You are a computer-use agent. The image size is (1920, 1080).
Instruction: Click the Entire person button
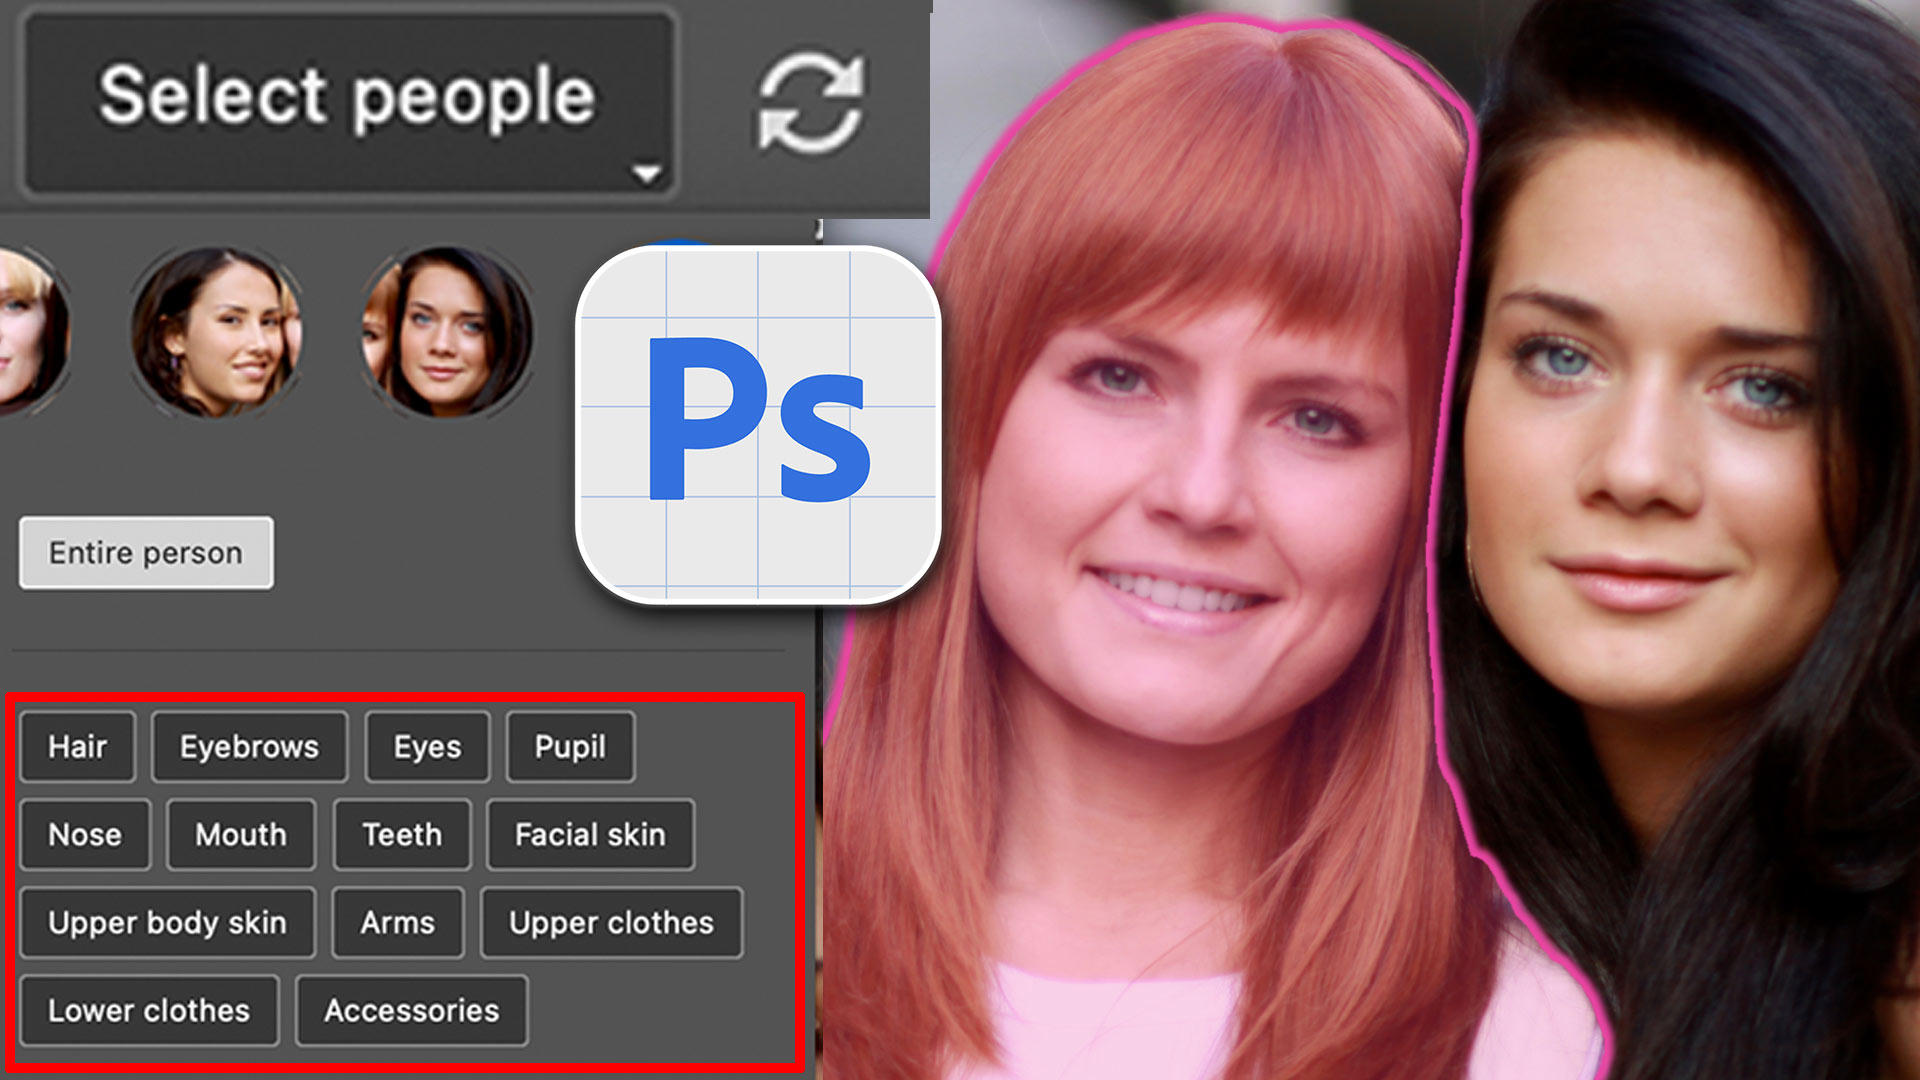coord(146,553)
